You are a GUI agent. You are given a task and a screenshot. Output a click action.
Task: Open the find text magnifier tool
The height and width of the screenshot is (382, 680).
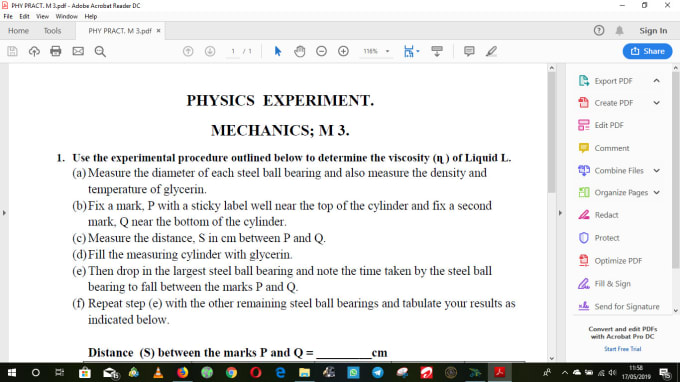[100, 51]
